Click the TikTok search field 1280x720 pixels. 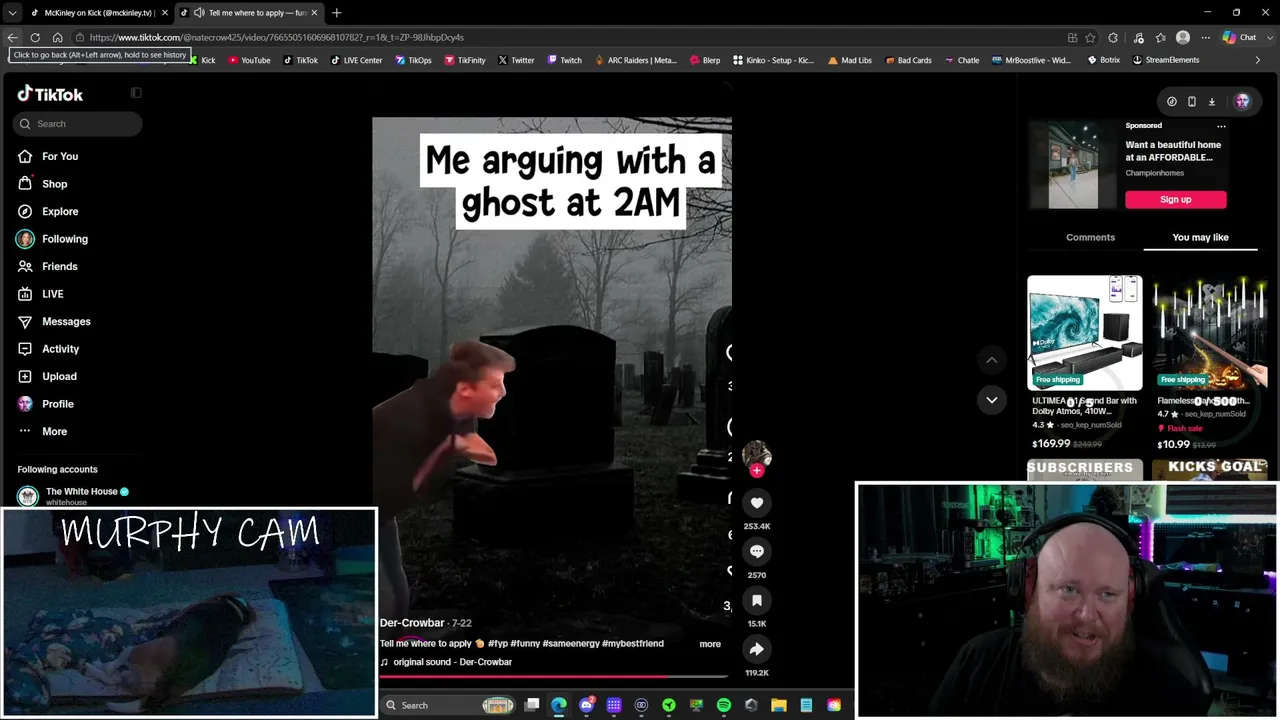point(78,124)
